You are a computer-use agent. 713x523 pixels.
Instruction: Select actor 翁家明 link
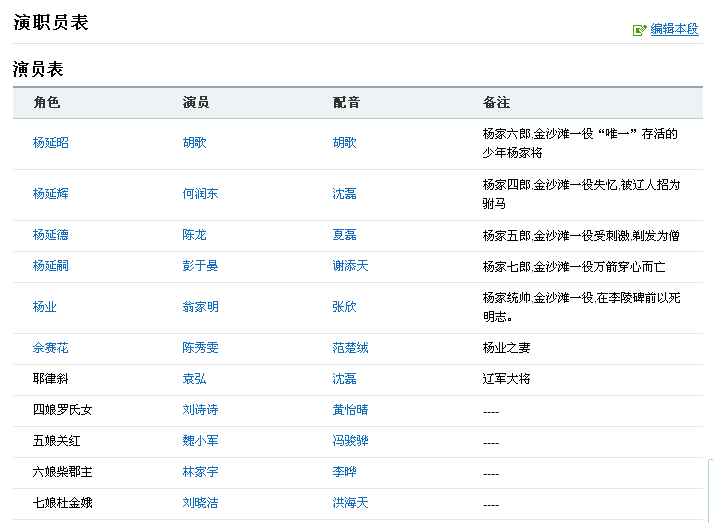[x=200, y=307]
